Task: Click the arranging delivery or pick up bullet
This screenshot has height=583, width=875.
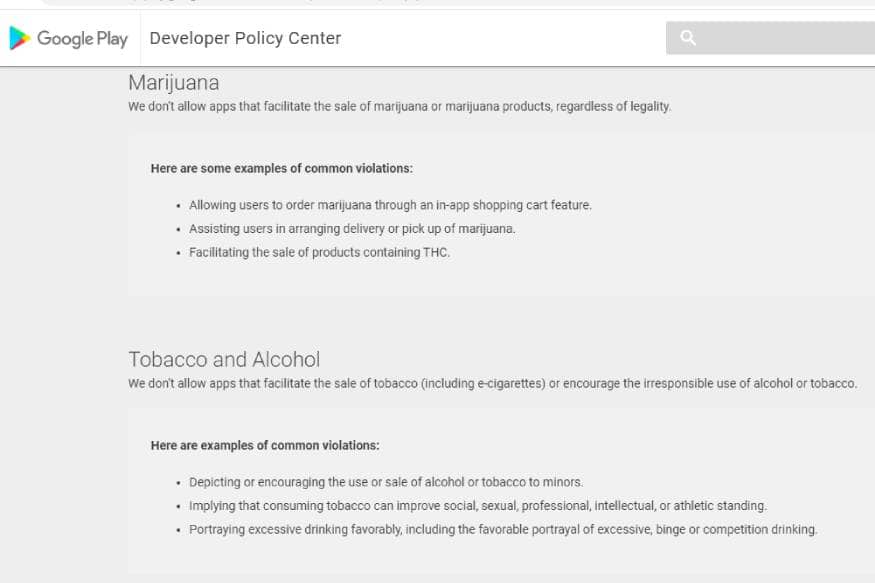Action: [352, 228]
